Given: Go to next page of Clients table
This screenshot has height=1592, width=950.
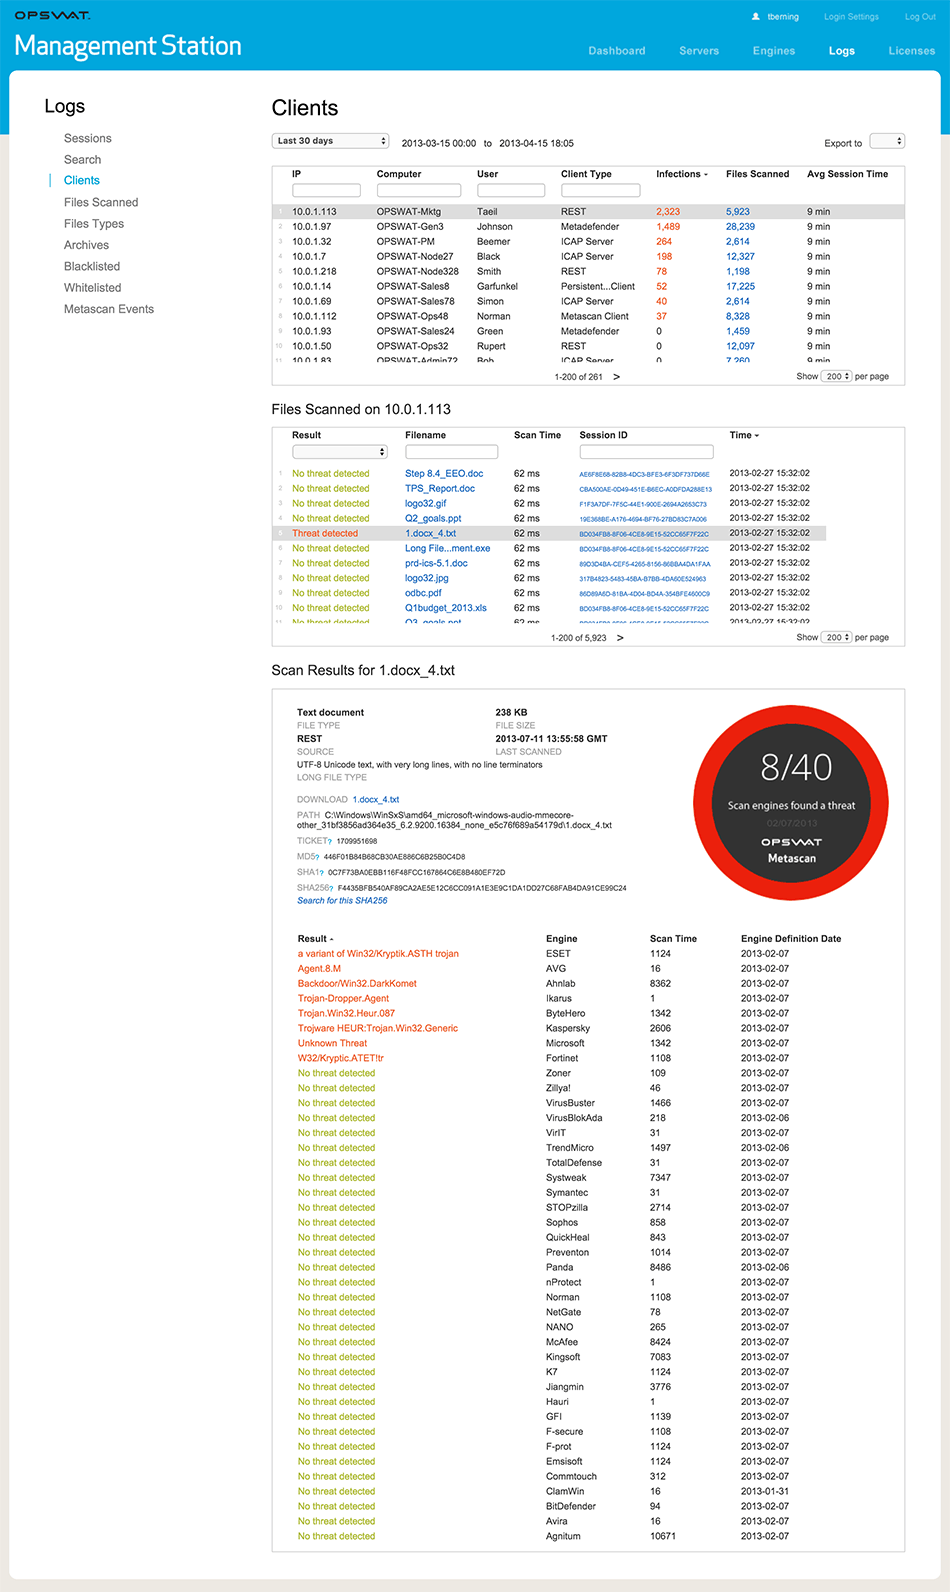Looking at the screenshot, I should pos(616,377).
